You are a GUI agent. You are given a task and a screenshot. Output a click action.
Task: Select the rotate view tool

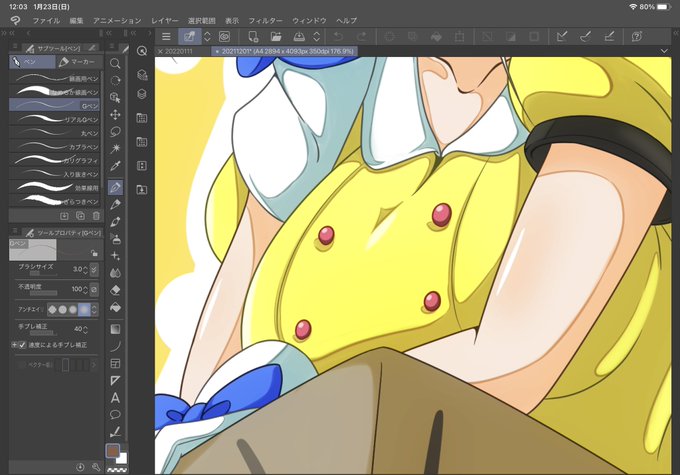point(115,80)
